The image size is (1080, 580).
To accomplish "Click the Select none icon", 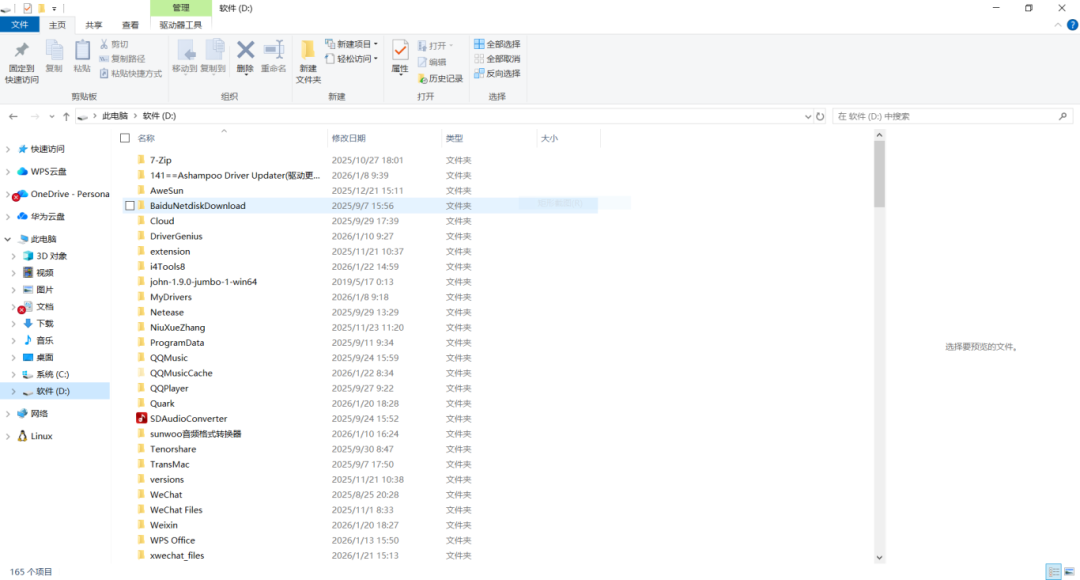I will (479, 59).
